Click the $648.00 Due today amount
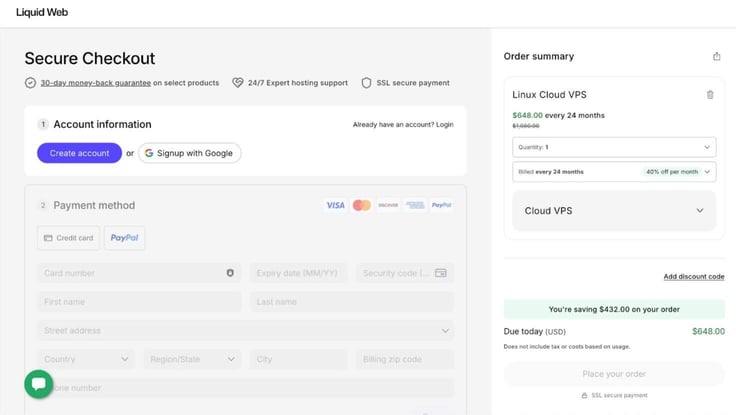 coord(708,331)
